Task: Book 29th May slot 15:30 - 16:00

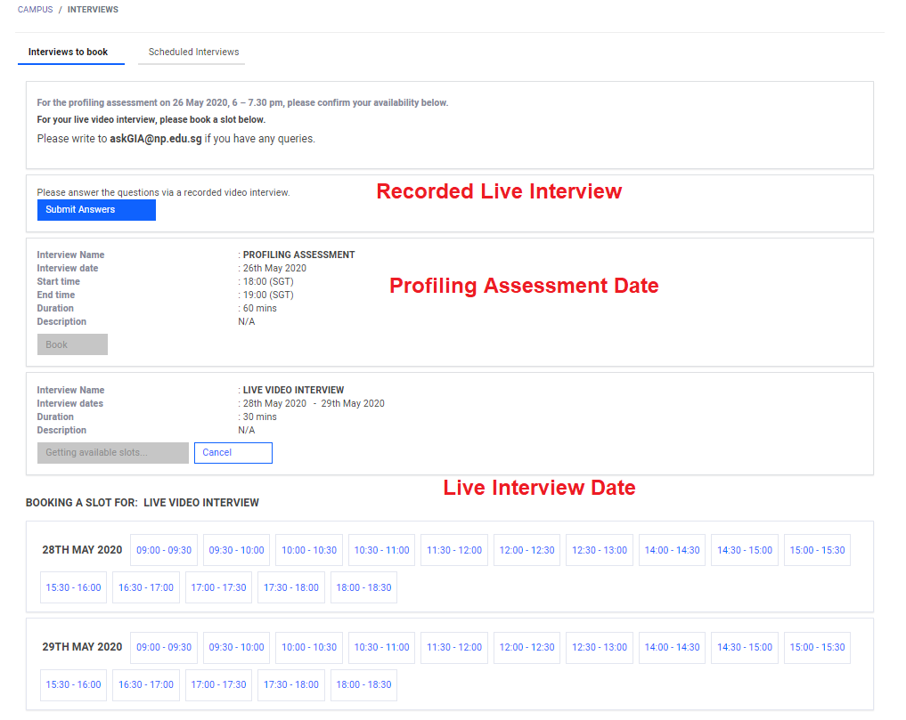Action: click(73, 684)
